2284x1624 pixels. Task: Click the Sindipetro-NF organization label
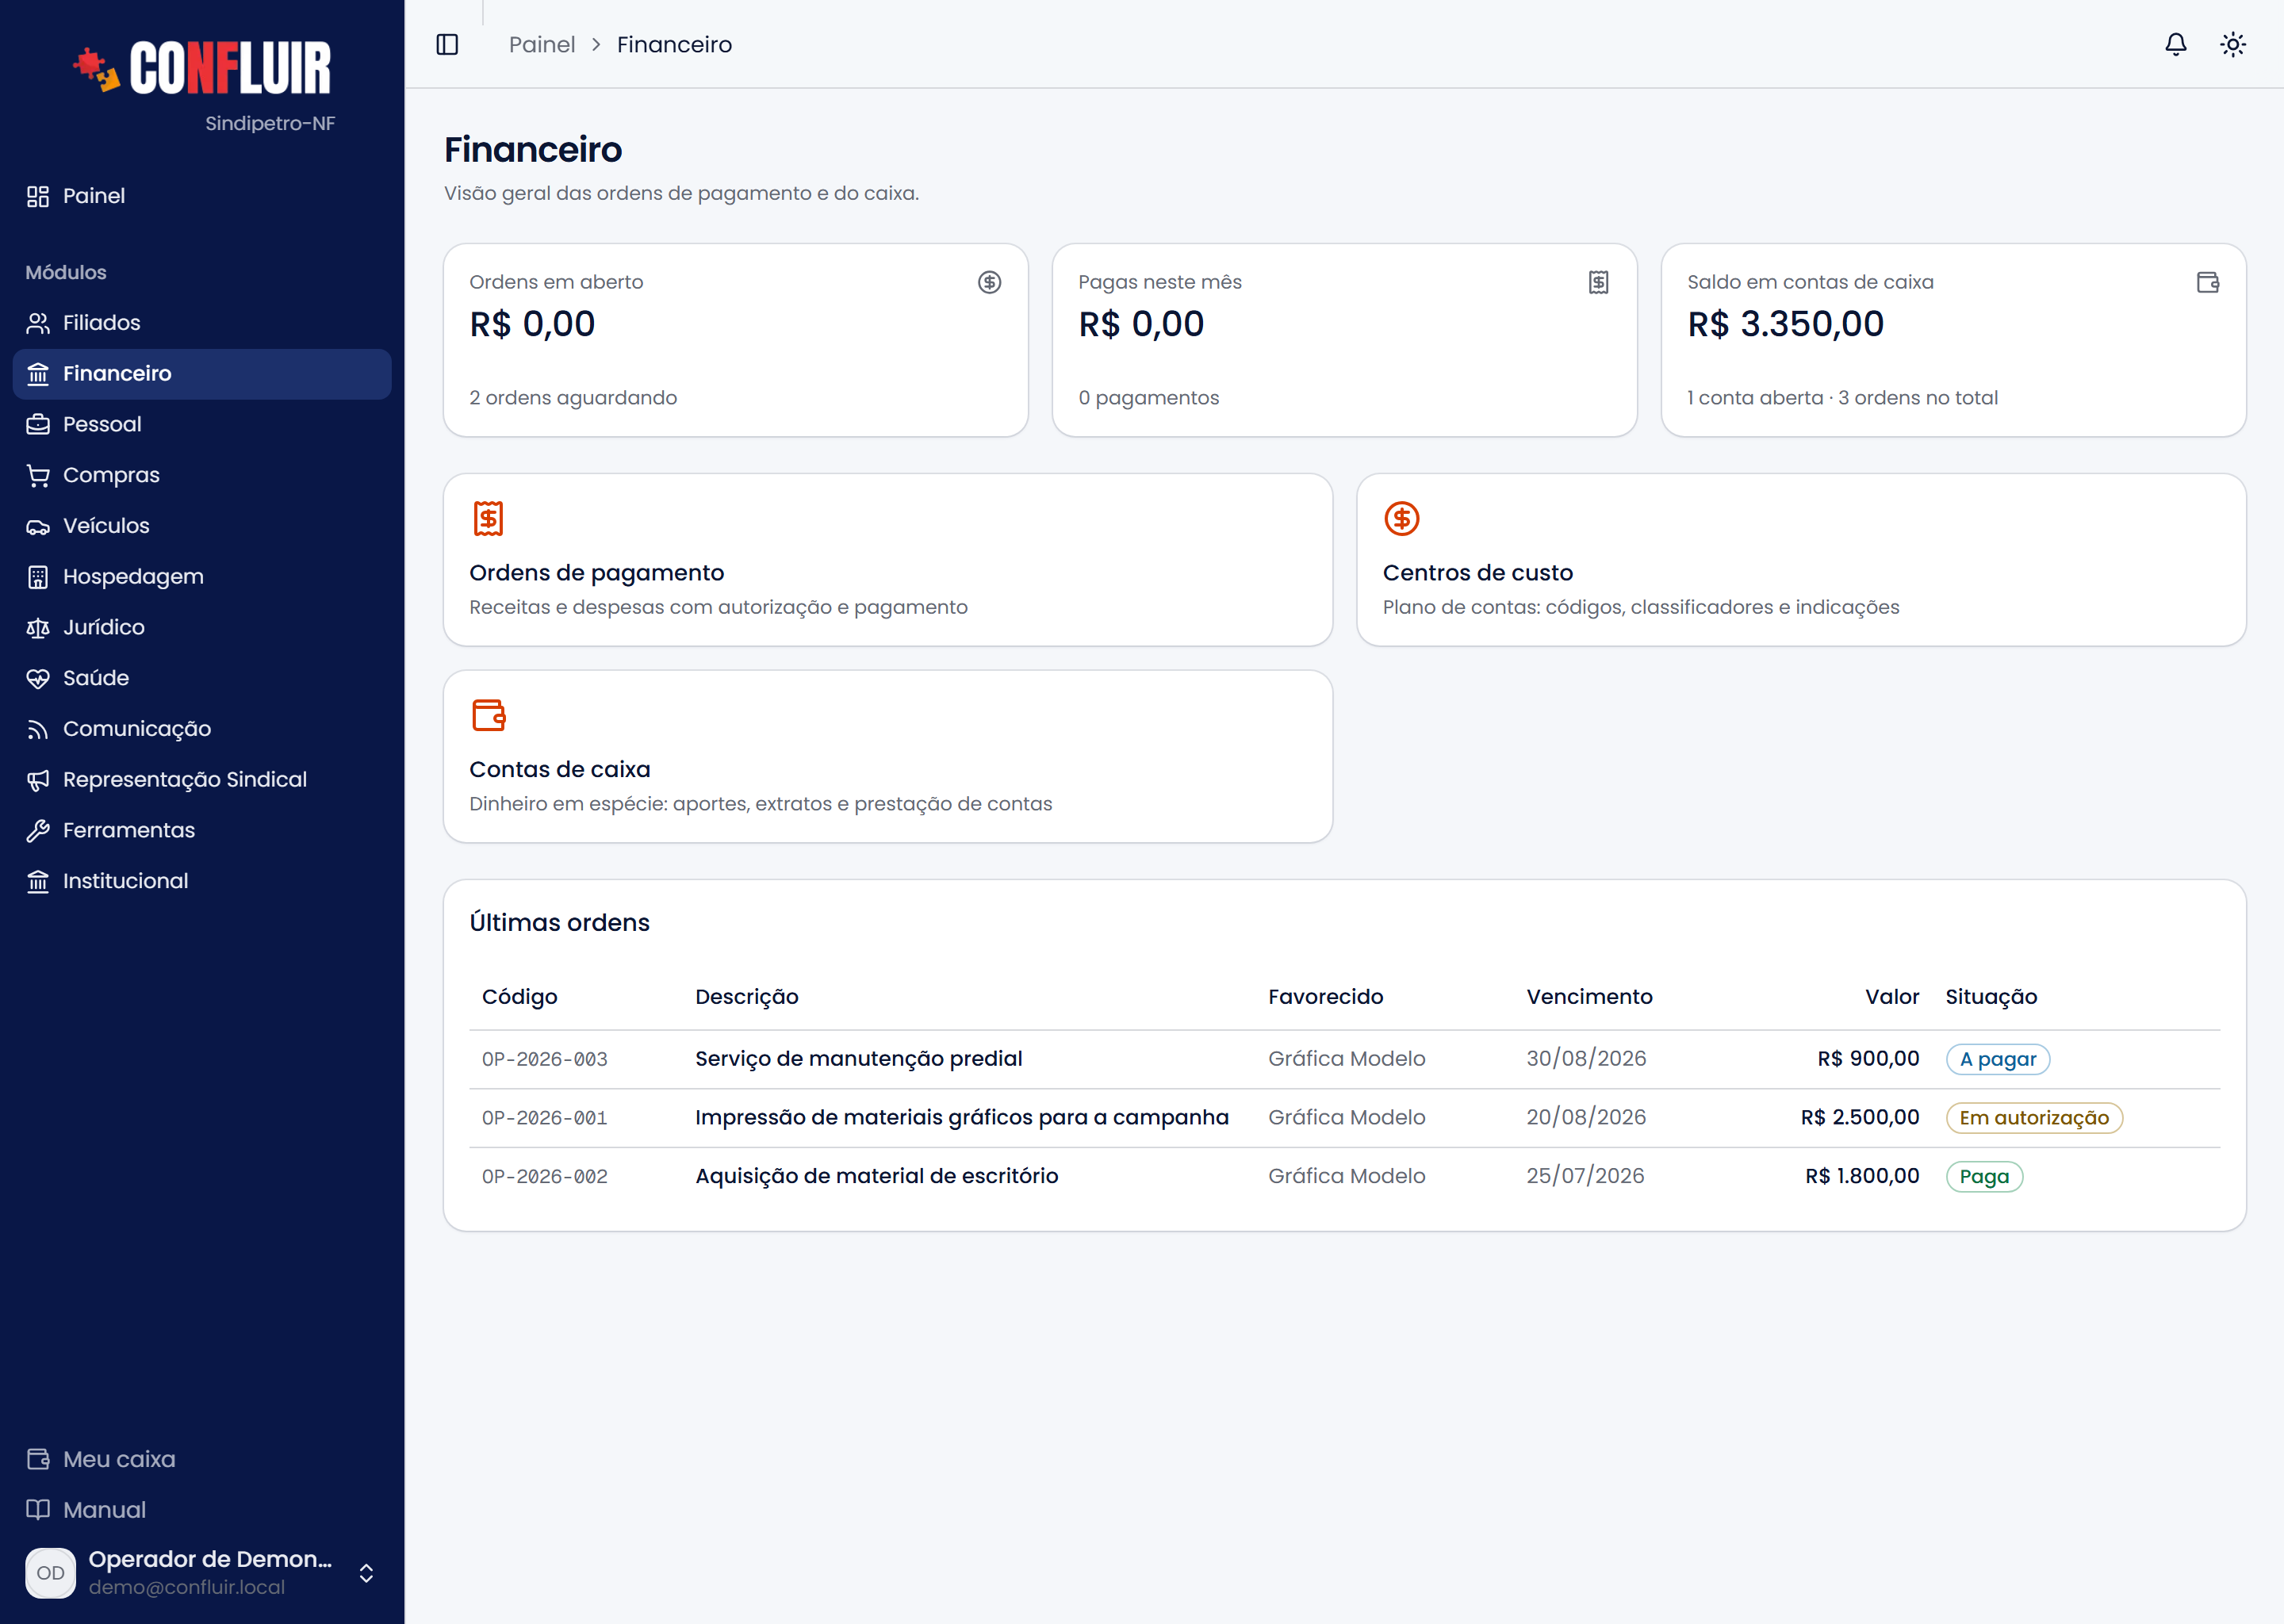[x=270, y=124]
